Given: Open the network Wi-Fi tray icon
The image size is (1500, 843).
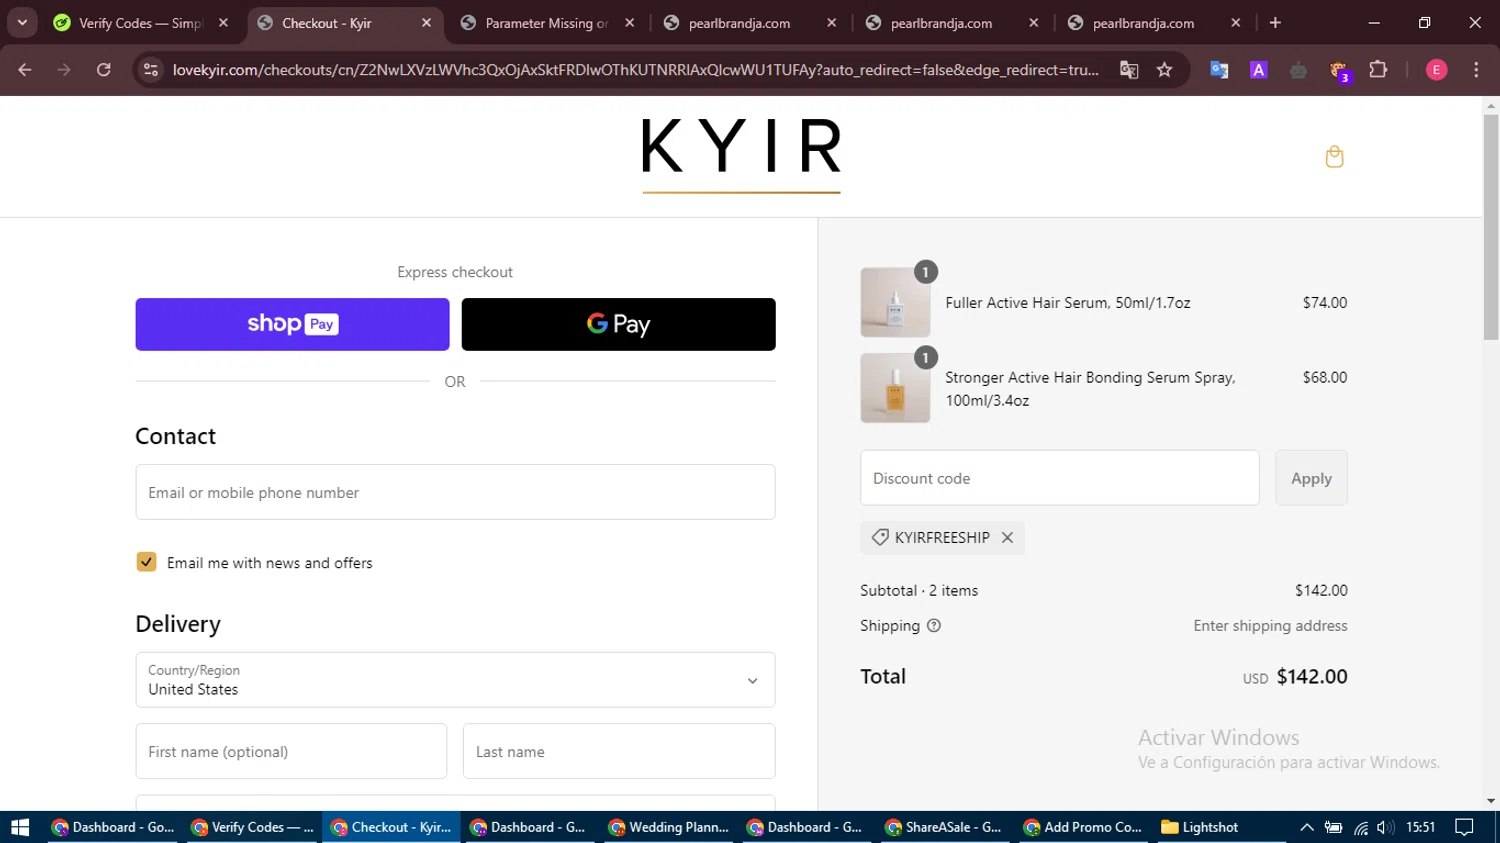Looking at the screenshot, I should (1361, 827).
